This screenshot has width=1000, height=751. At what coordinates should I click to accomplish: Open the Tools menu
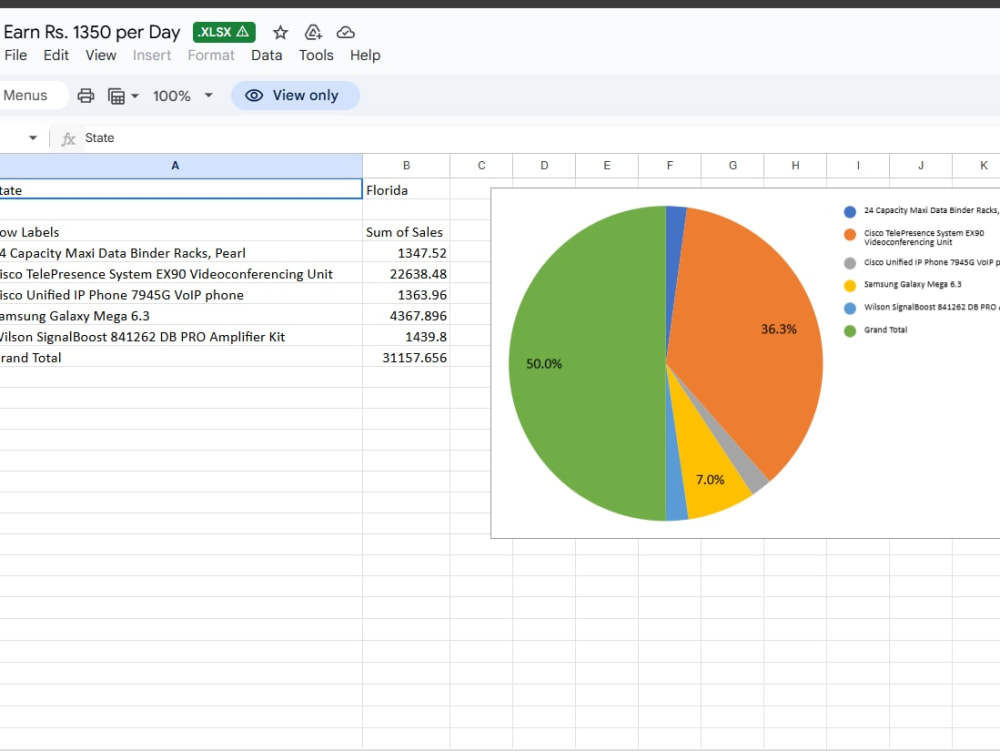pos(316,55)
